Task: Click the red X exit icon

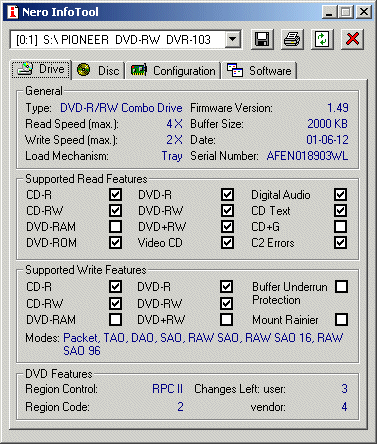Action: click(352, 39)
